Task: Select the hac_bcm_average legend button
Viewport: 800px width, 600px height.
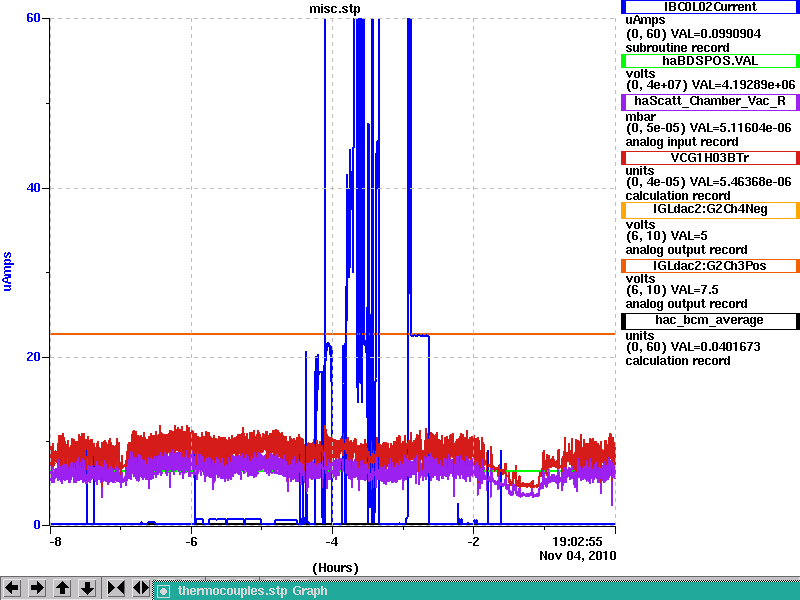Action: (x=710, y=320)
